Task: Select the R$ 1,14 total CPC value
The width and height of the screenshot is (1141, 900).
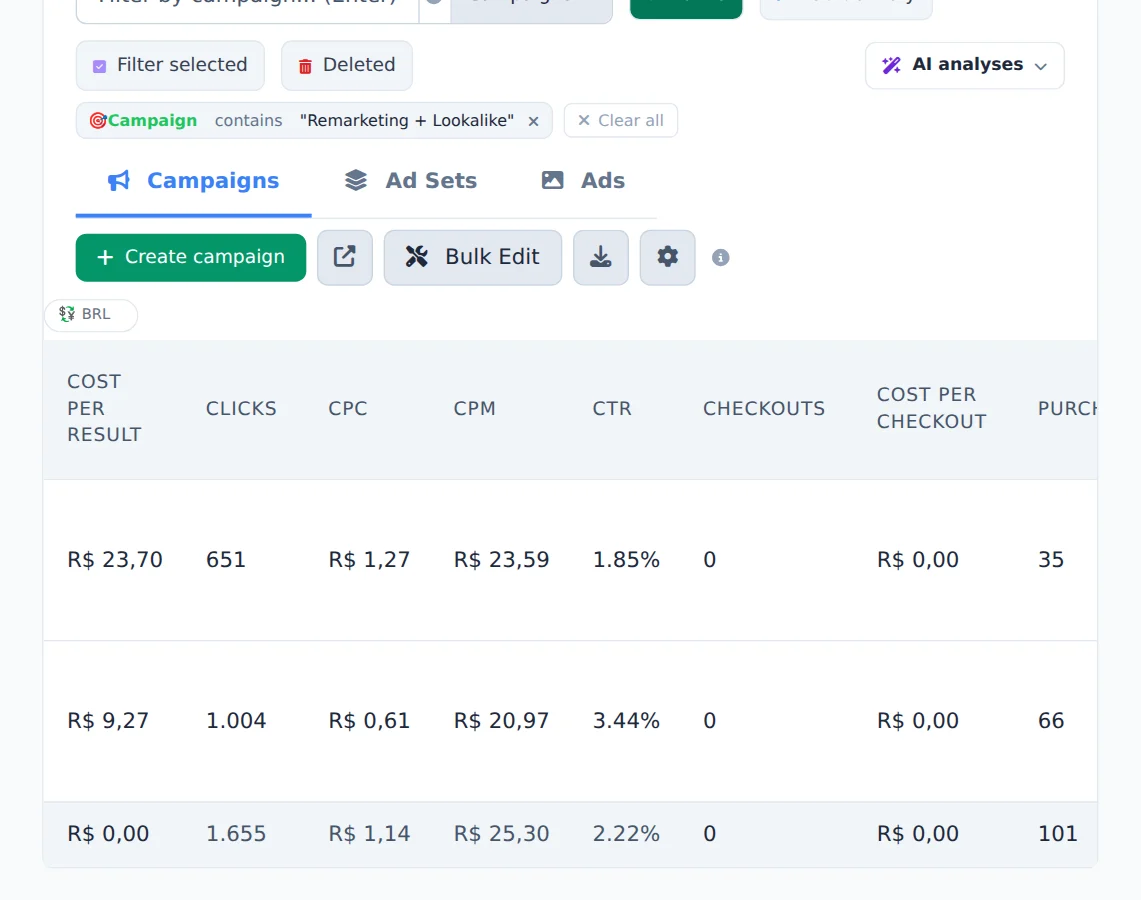Action: coord(369,833)
